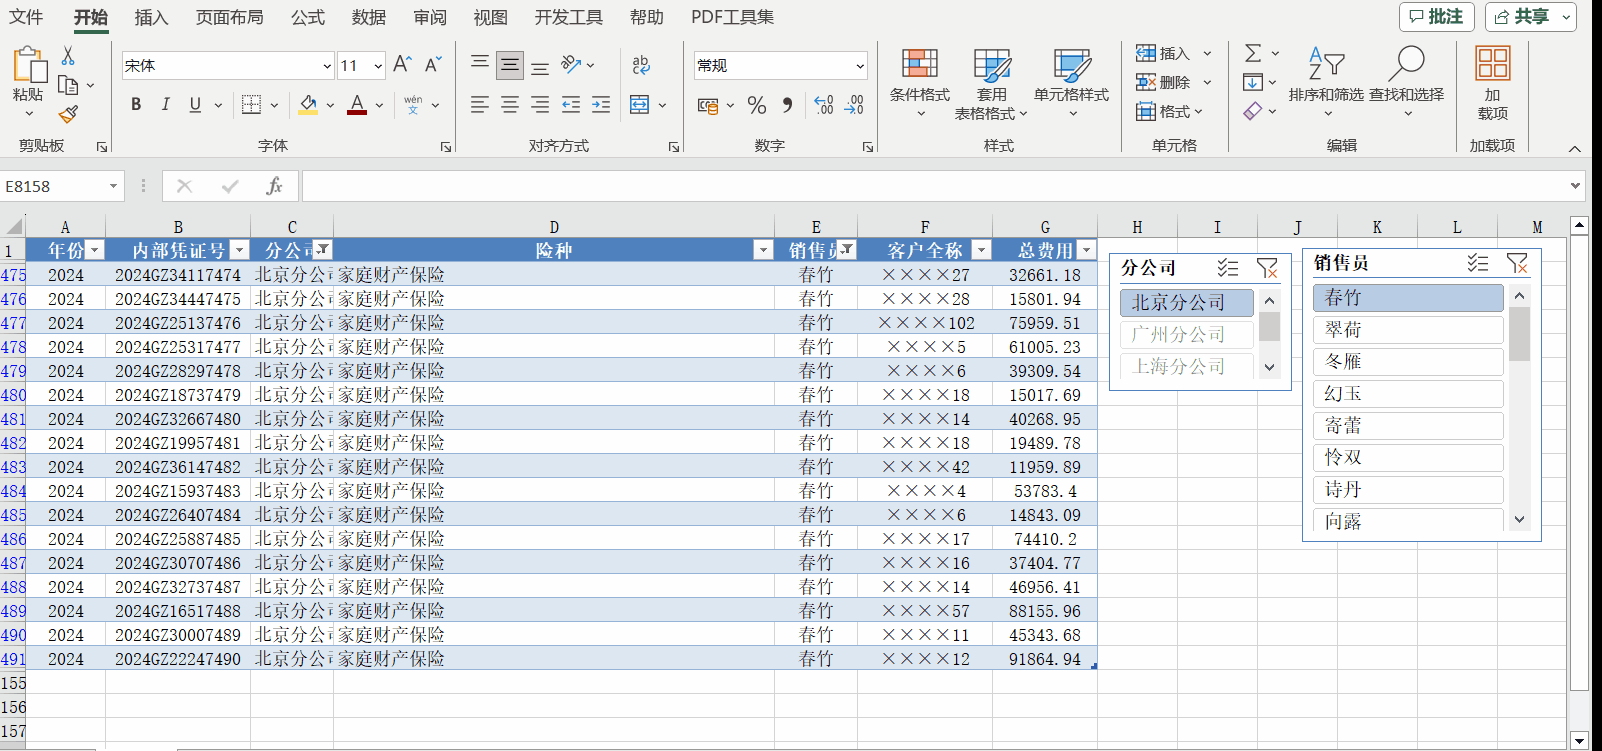1602x751 pixels.
Task: Open the 数据 ribbon tab
Action: pyautogui.click(x=368, y=17)
